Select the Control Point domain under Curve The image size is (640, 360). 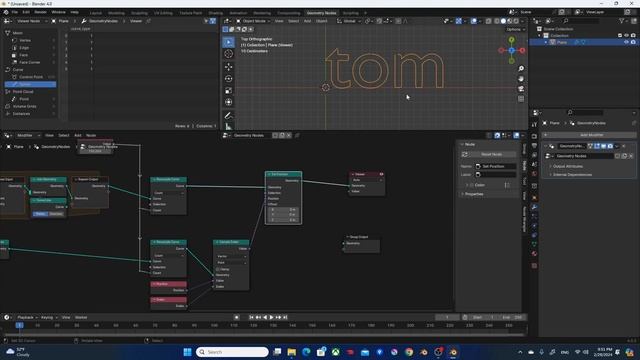coord(31,77)
